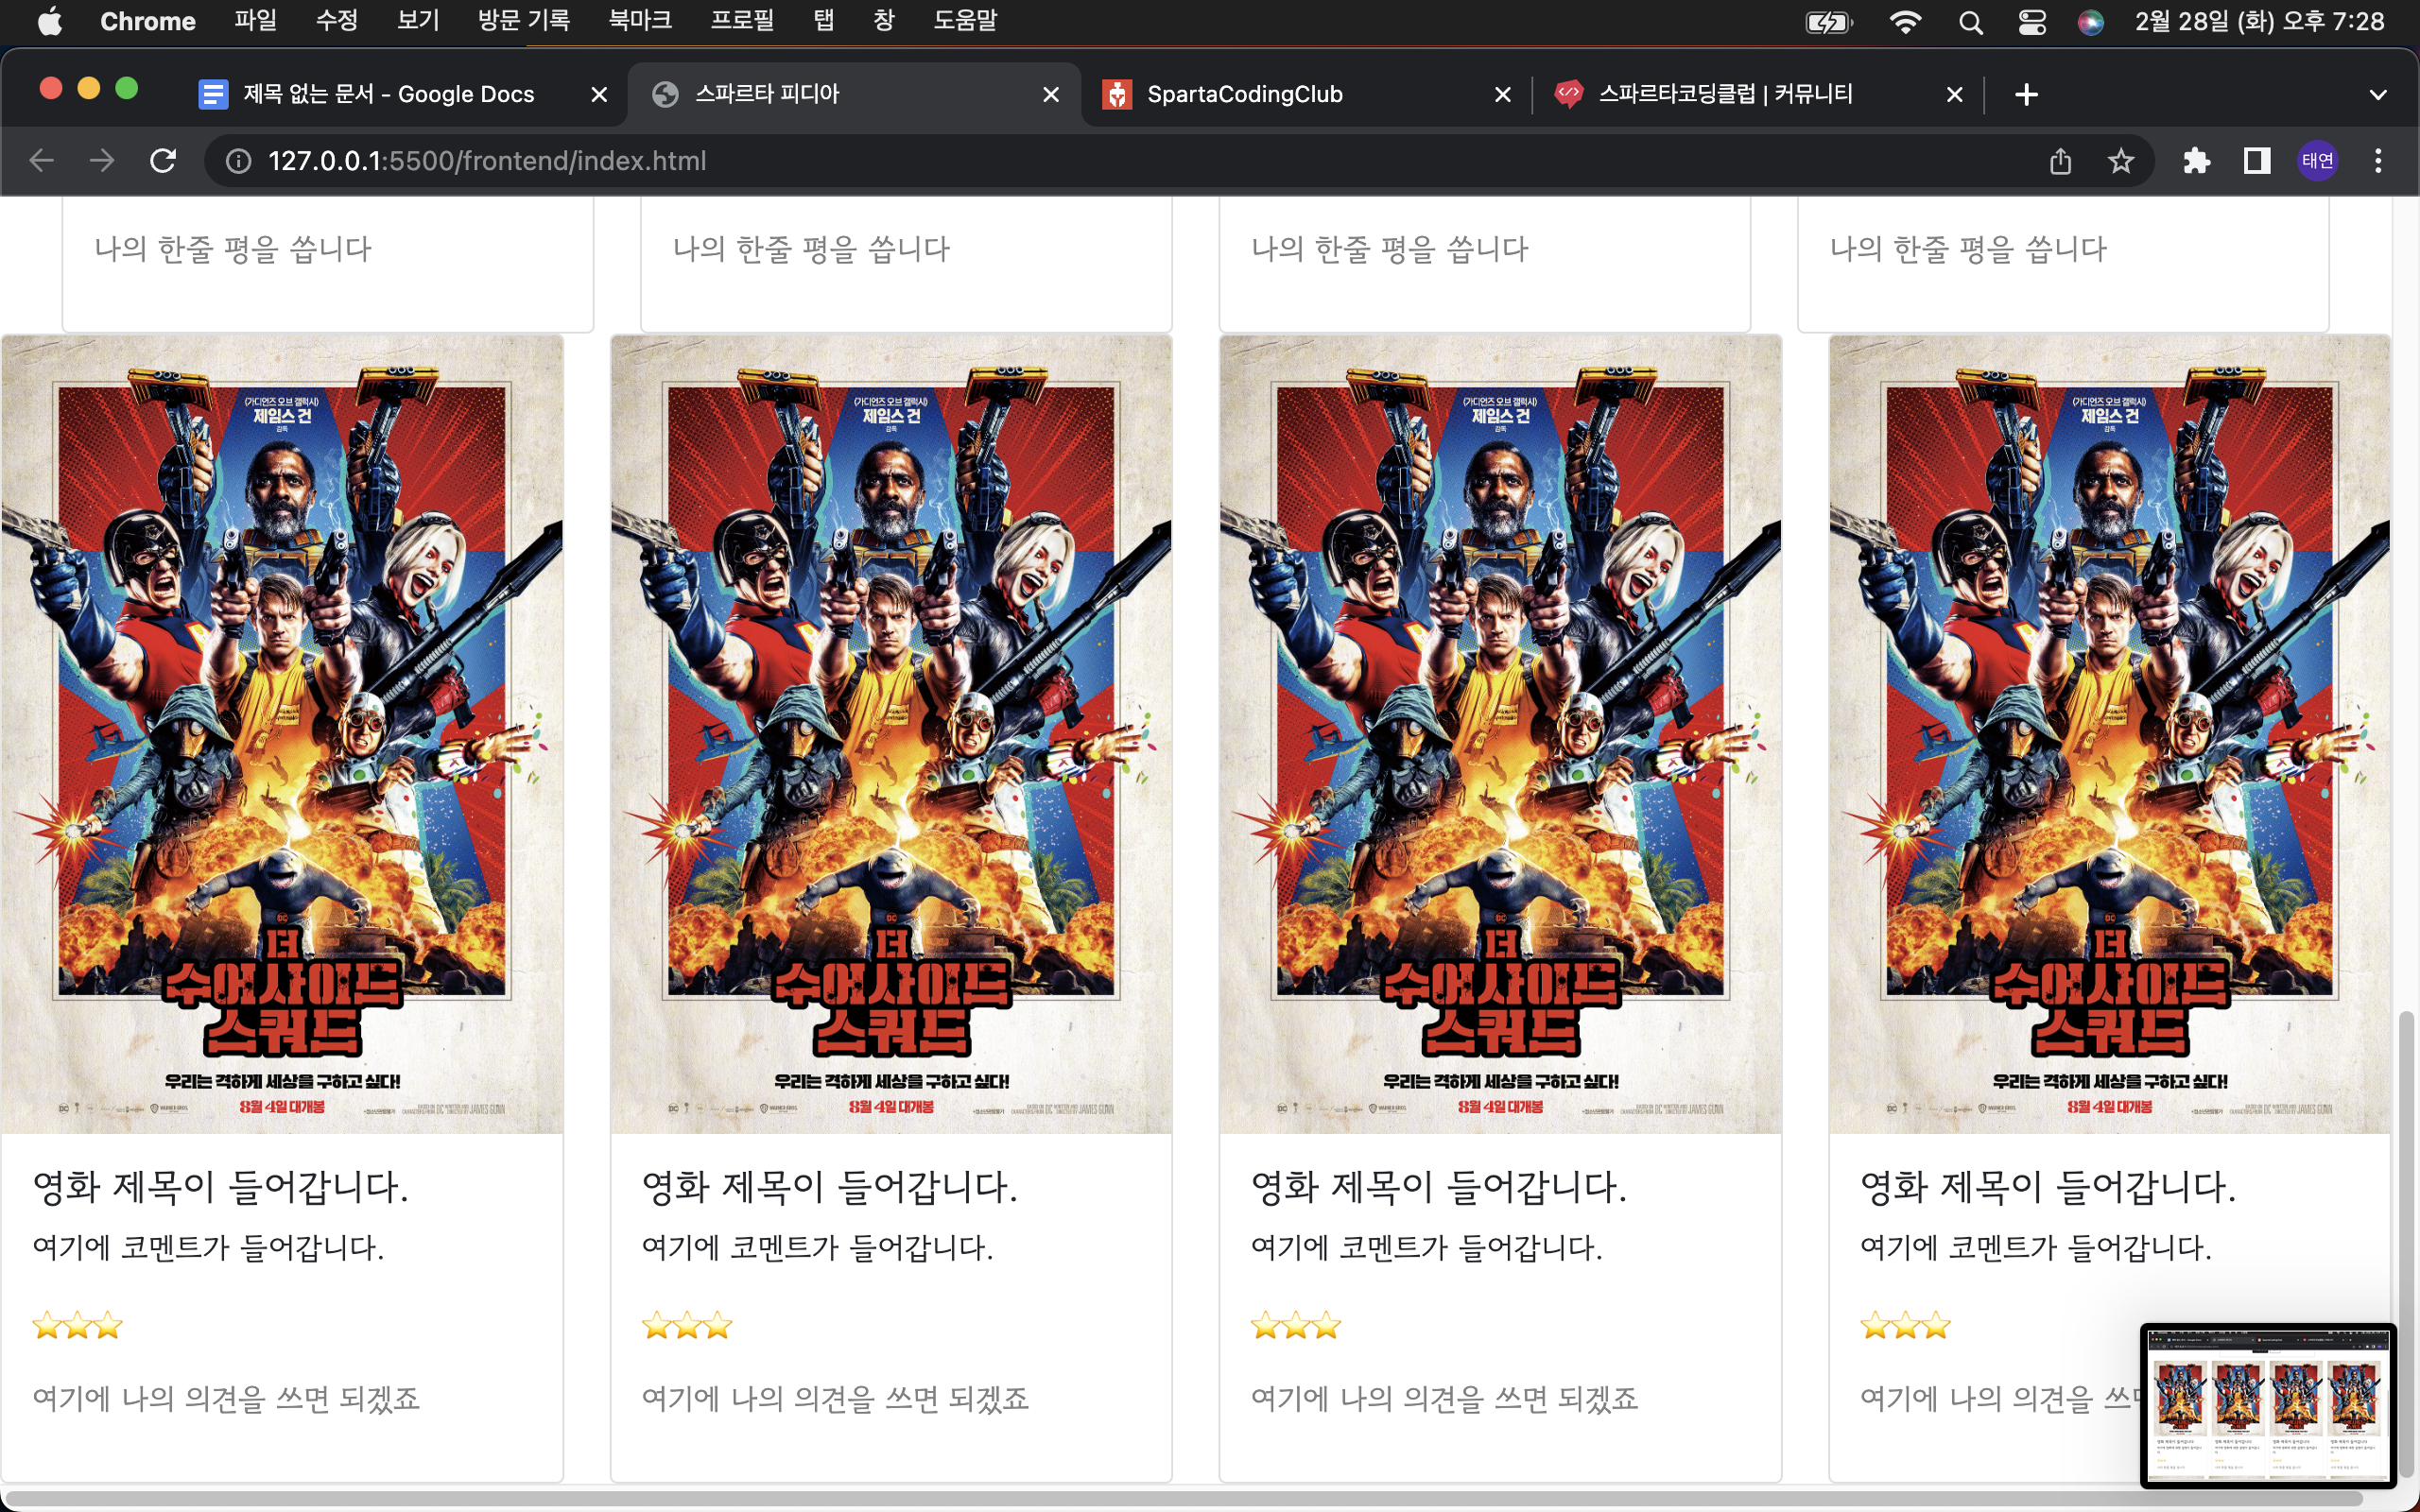
Task: Switch to the 스파르타 피디아 tab
Action: coord(855,94)
